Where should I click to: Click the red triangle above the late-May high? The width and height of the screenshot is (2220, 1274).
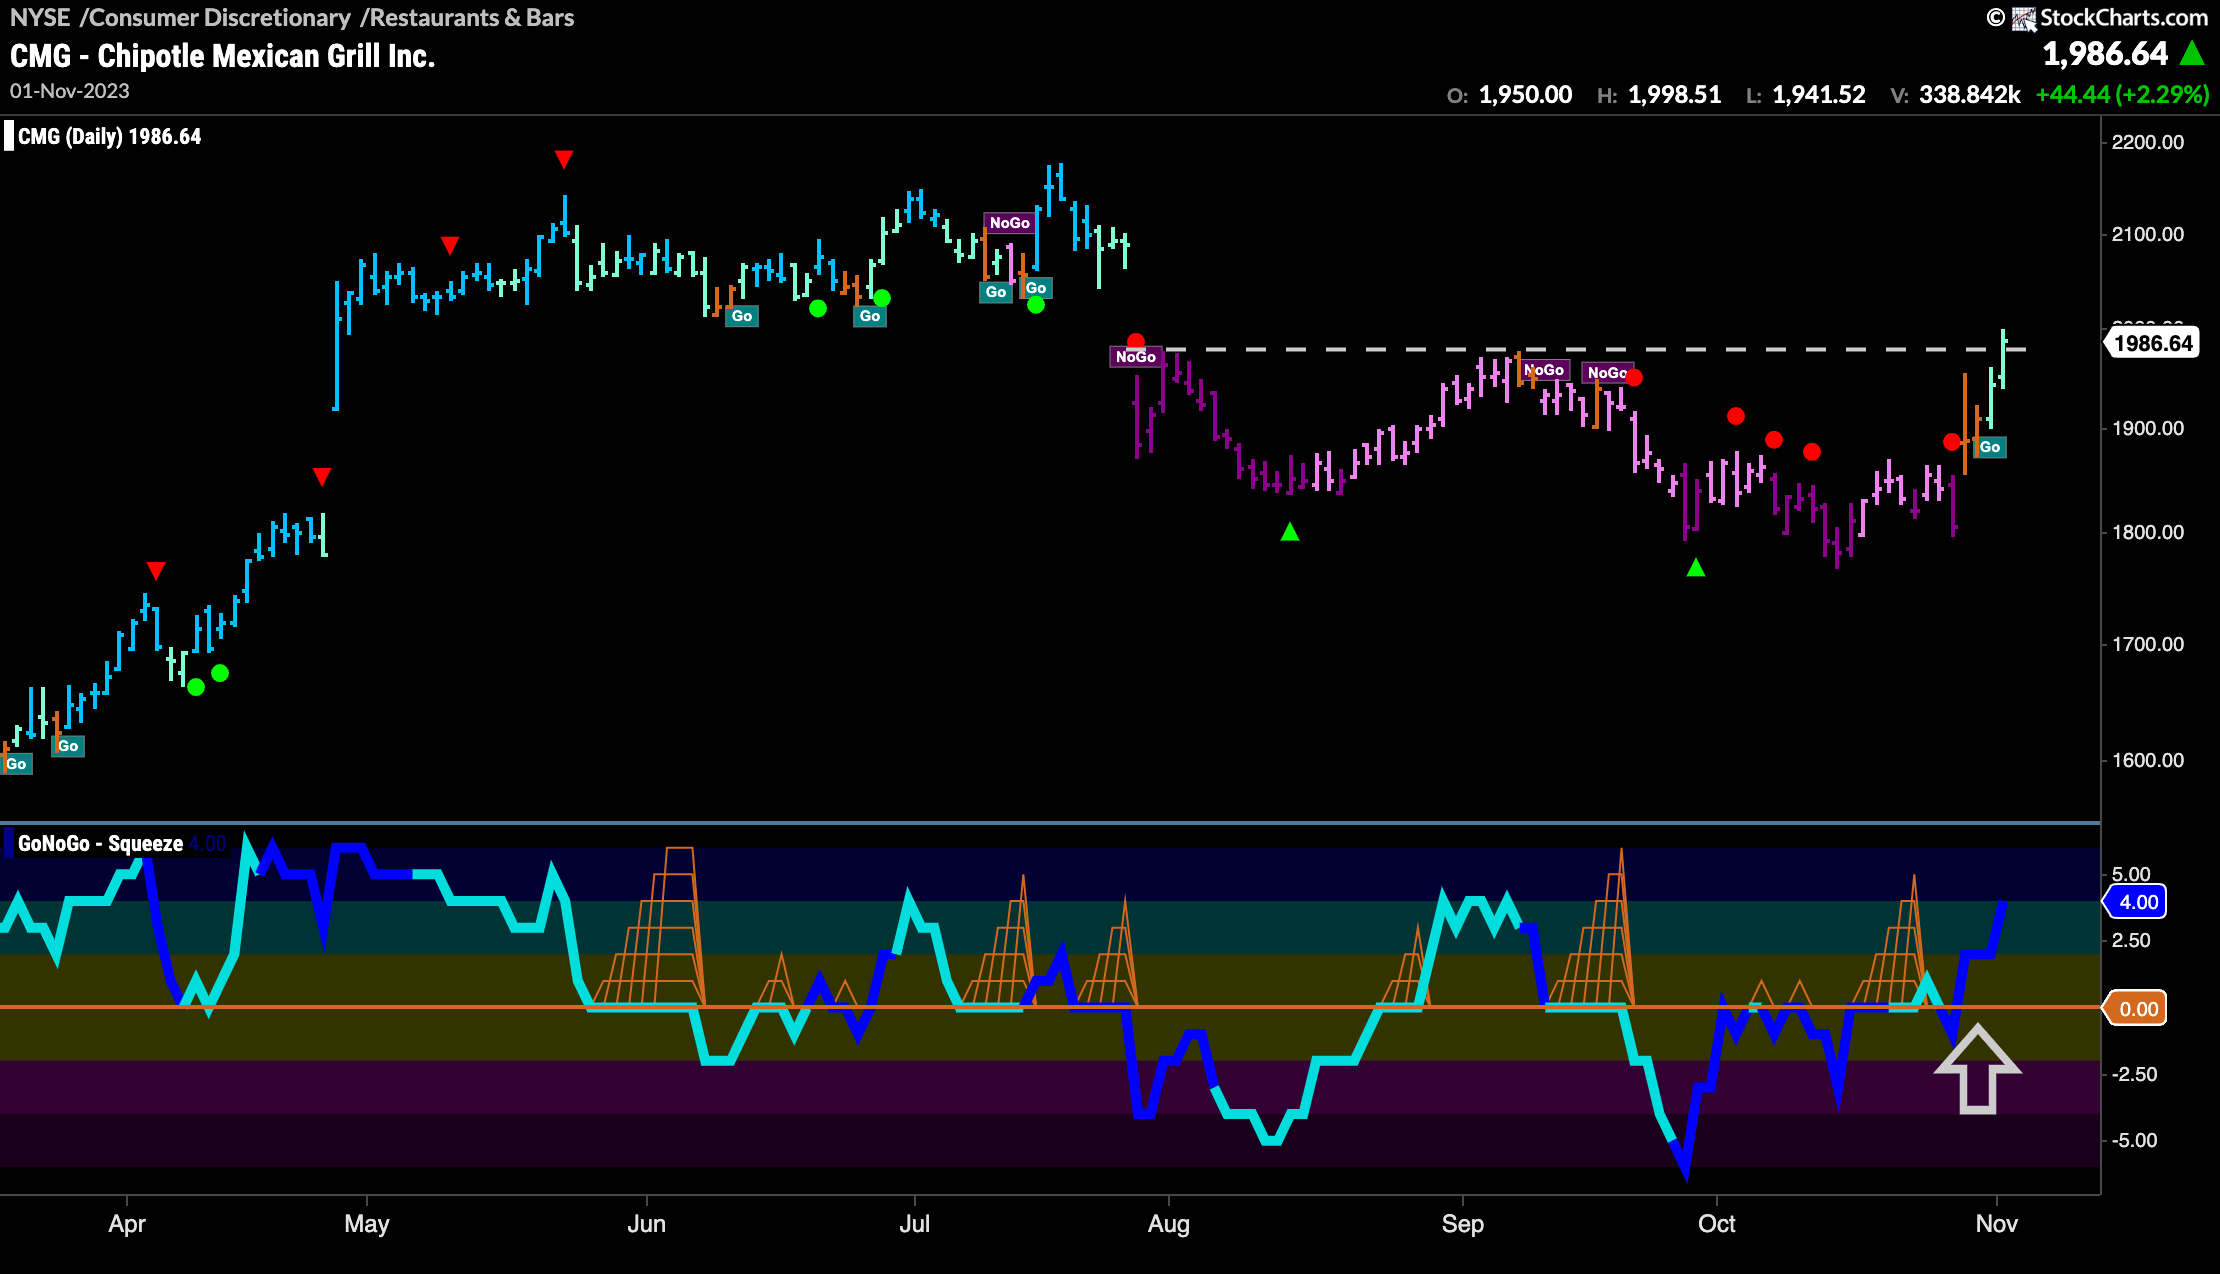point(564,159)
